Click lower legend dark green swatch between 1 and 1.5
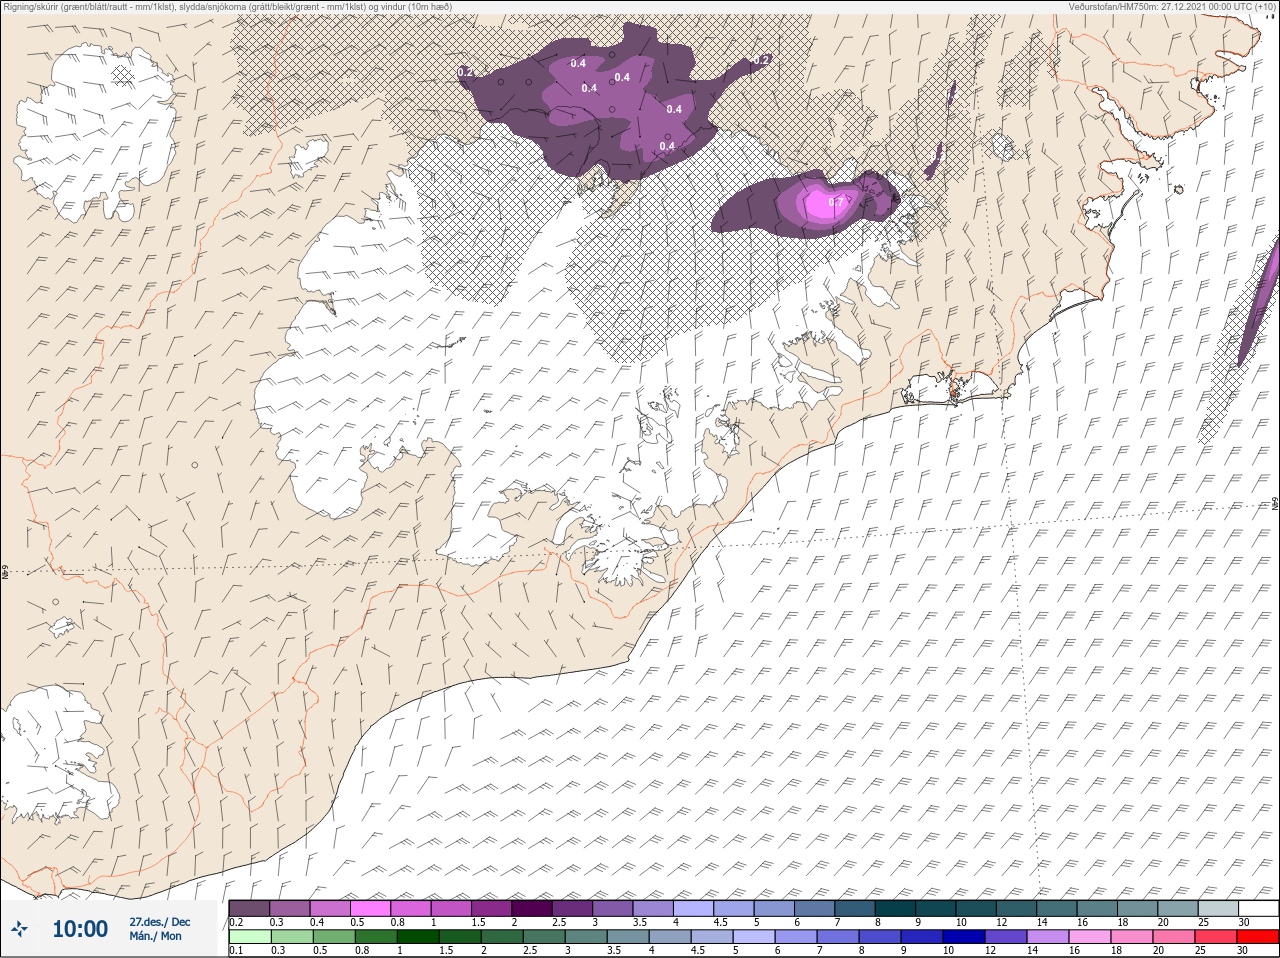 point(416,937)
